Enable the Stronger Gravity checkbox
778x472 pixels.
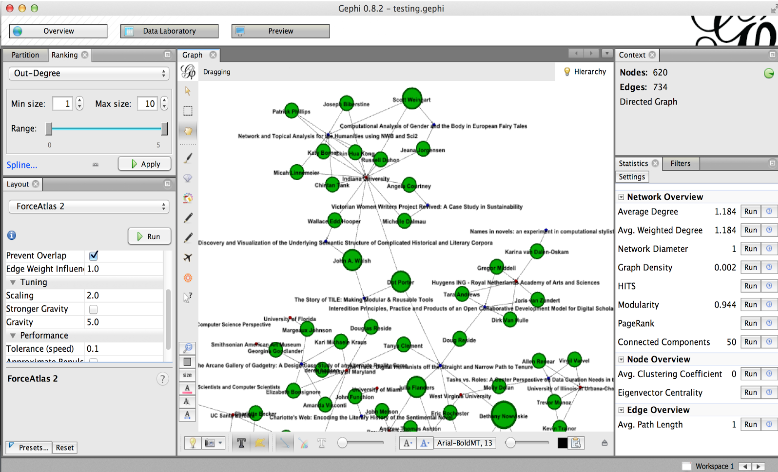pos(93,309)
